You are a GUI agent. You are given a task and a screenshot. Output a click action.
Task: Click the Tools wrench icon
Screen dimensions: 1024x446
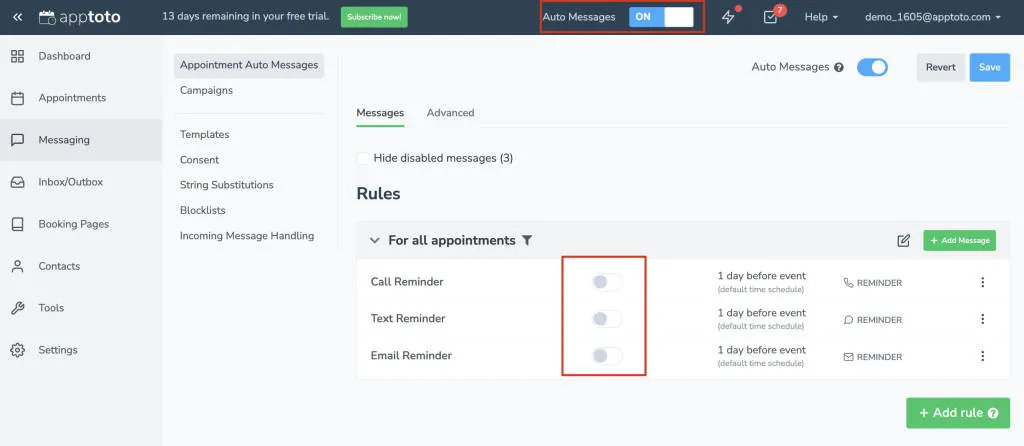pyautogui.click(x=18, y=308)
